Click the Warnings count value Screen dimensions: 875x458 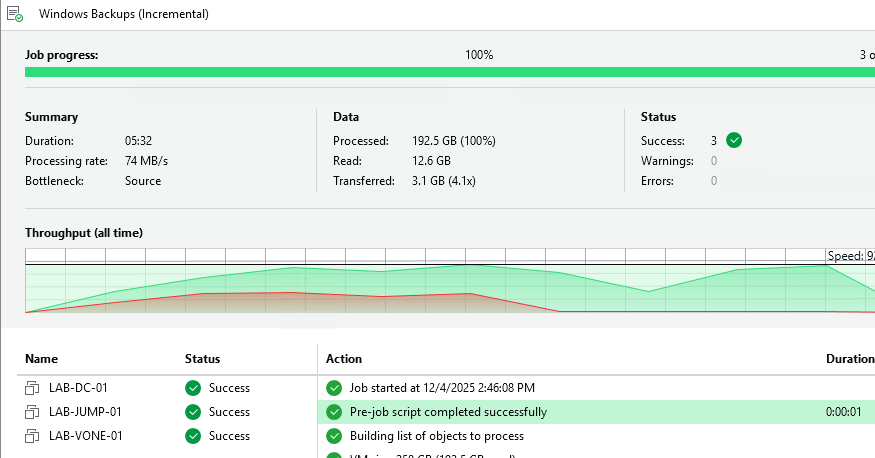713,161
